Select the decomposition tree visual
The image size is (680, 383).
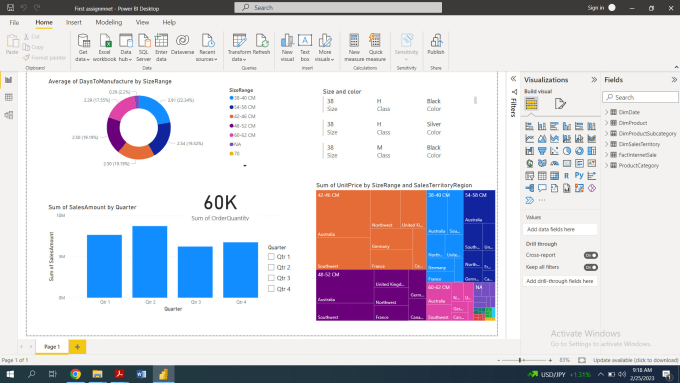click(529, 188)
